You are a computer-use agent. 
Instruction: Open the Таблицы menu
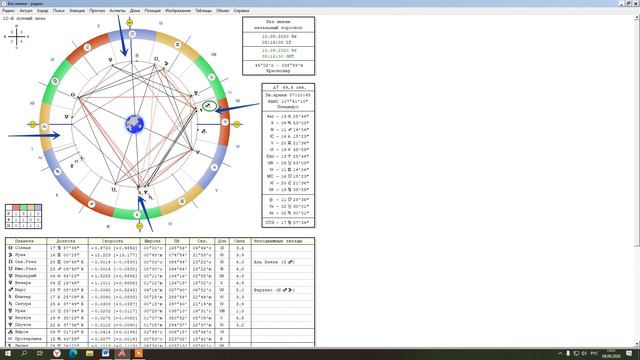click(203, 11)
